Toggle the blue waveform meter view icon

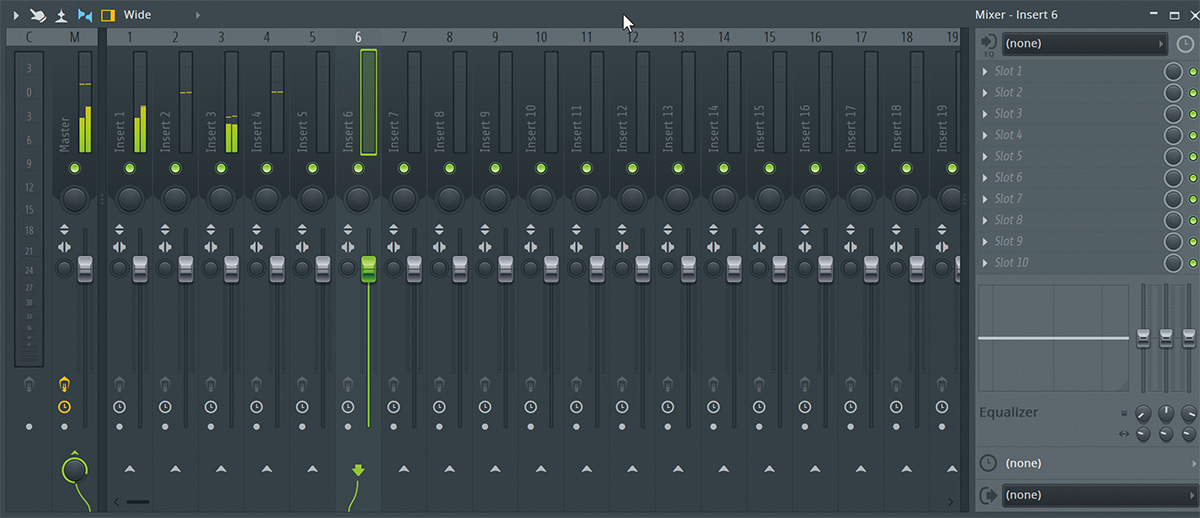tap(85, 15)
